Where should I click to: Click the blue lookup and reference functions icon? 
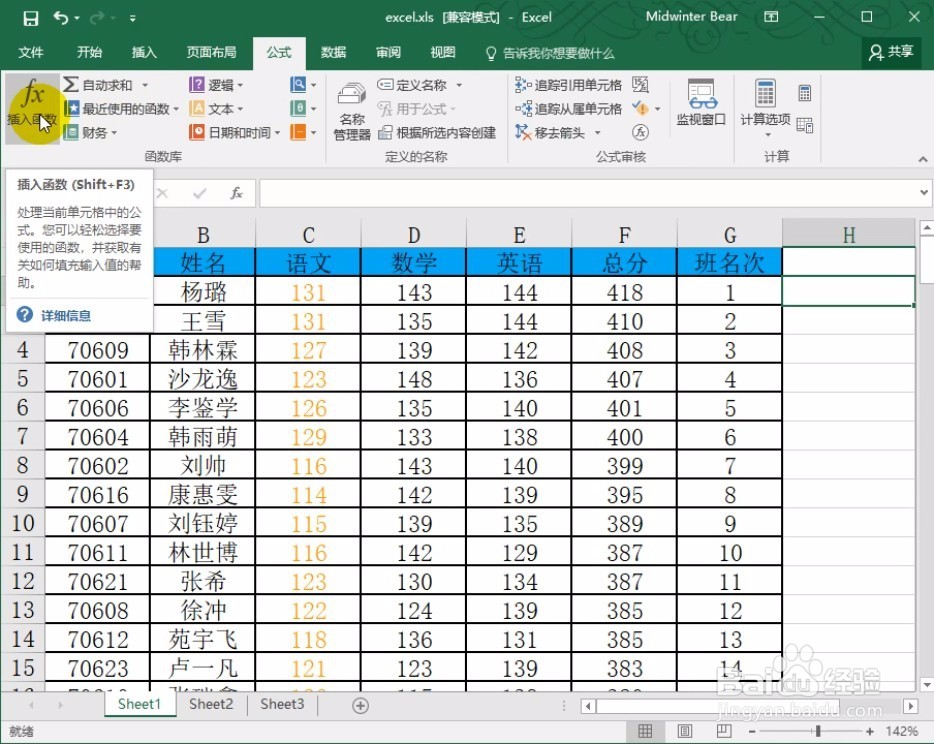coord(298,85)
